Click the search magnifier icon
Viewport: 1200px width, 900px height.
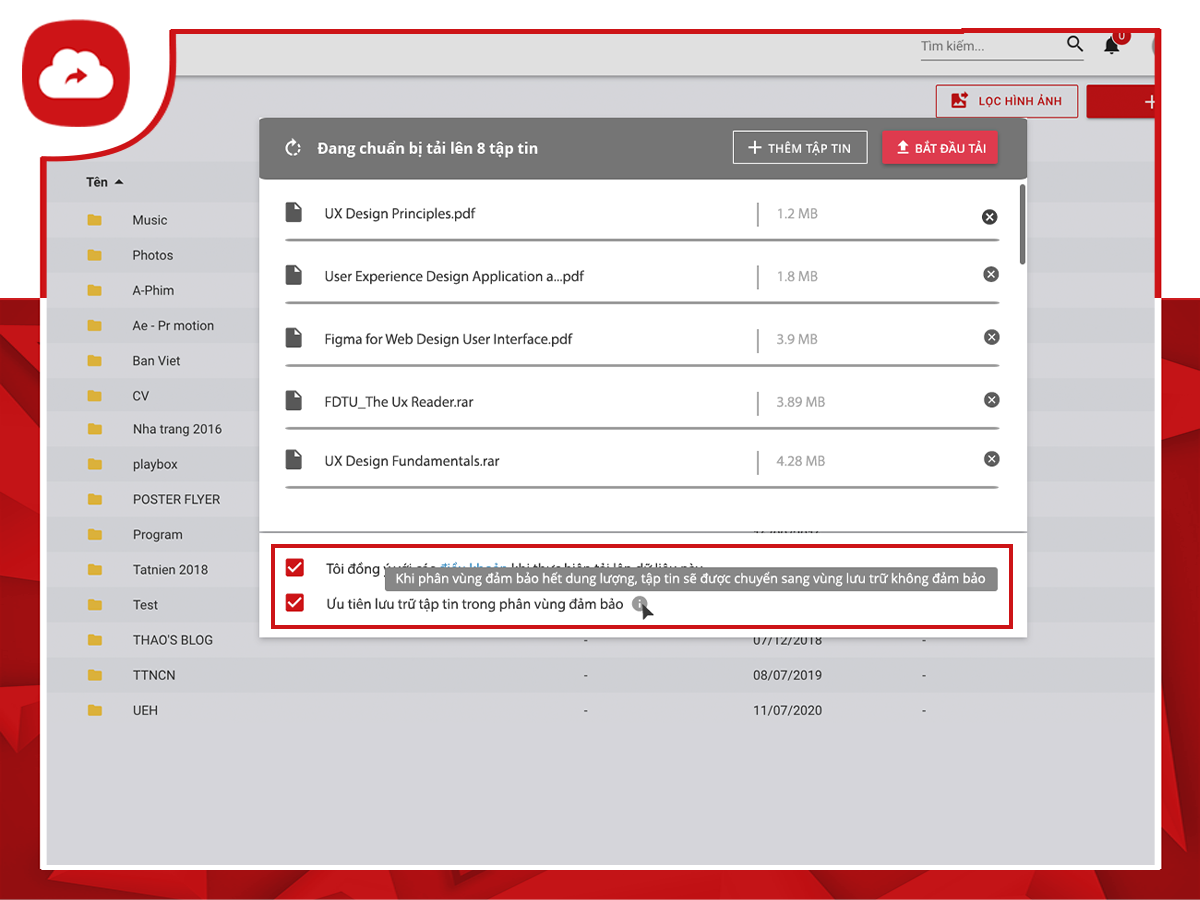coord(1075,44)
